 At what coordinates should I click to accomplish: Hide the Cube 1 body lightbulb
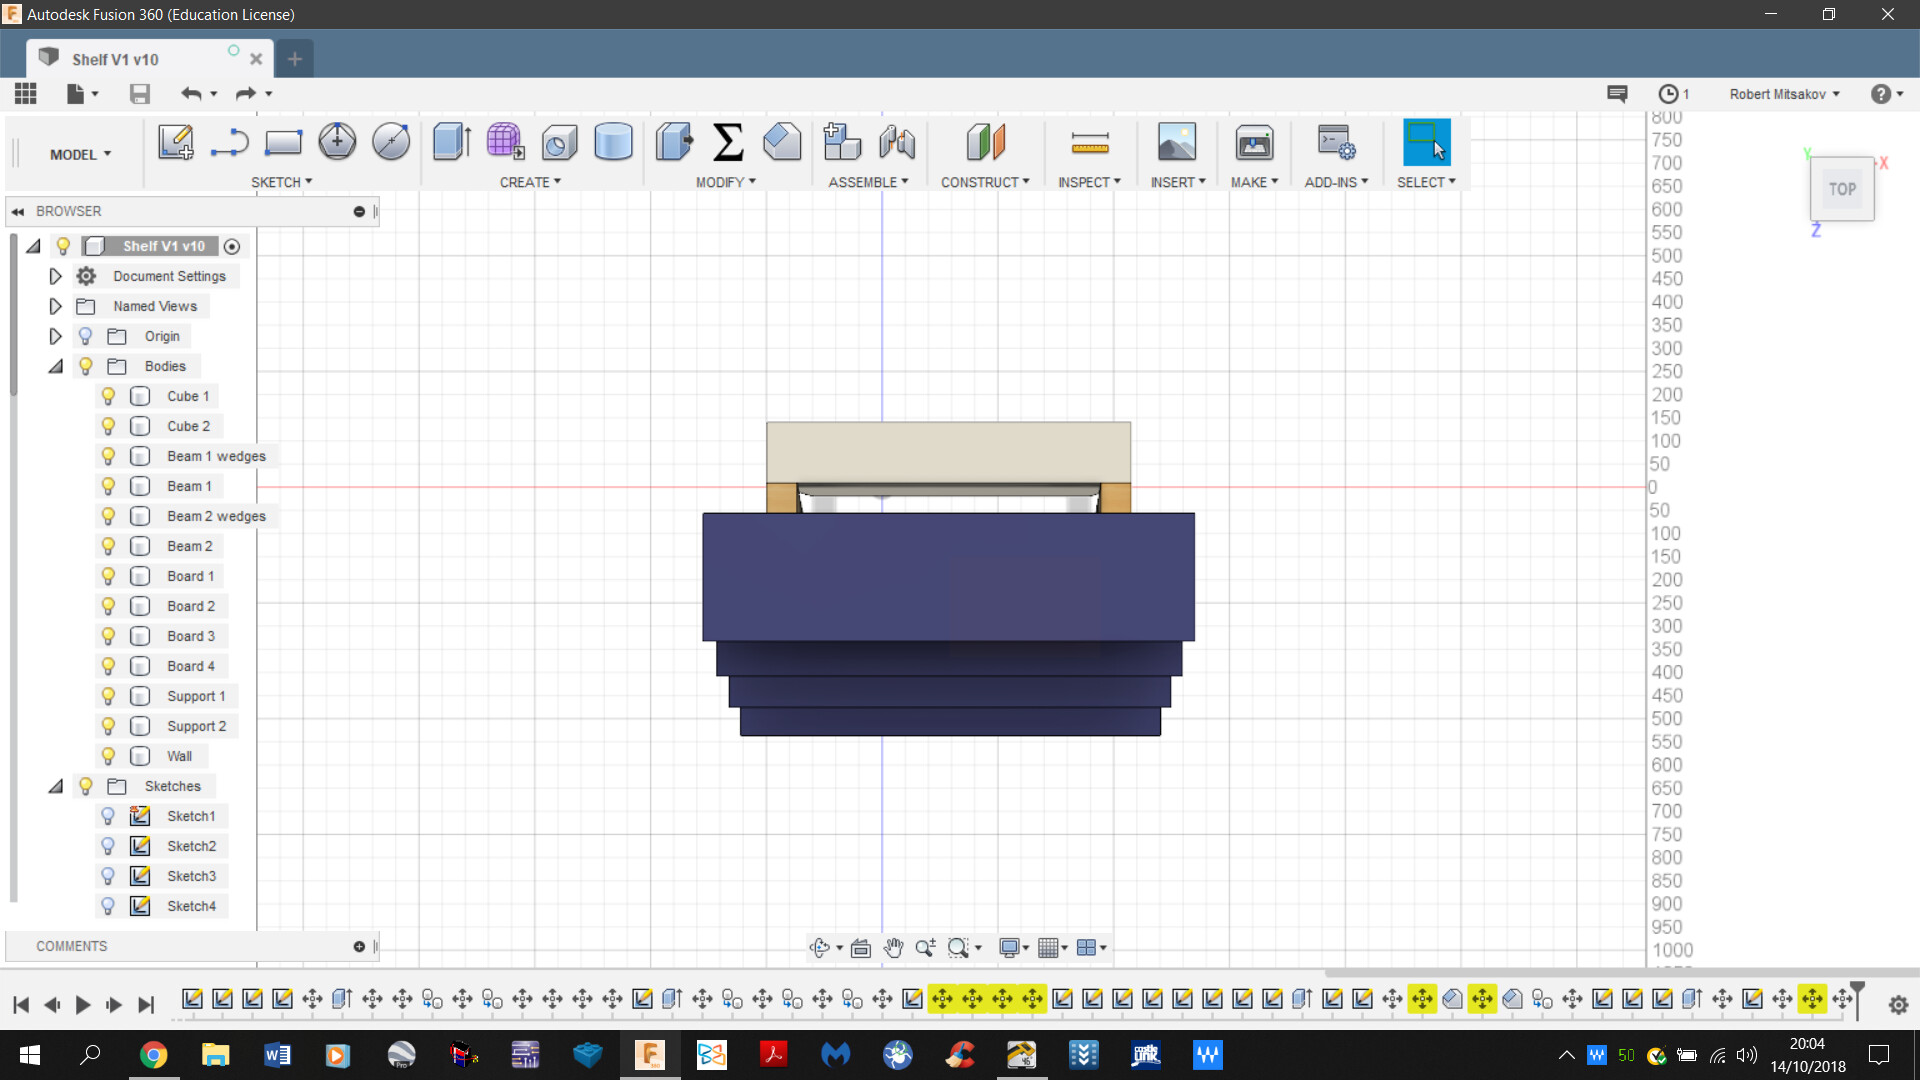coord(108,396)
